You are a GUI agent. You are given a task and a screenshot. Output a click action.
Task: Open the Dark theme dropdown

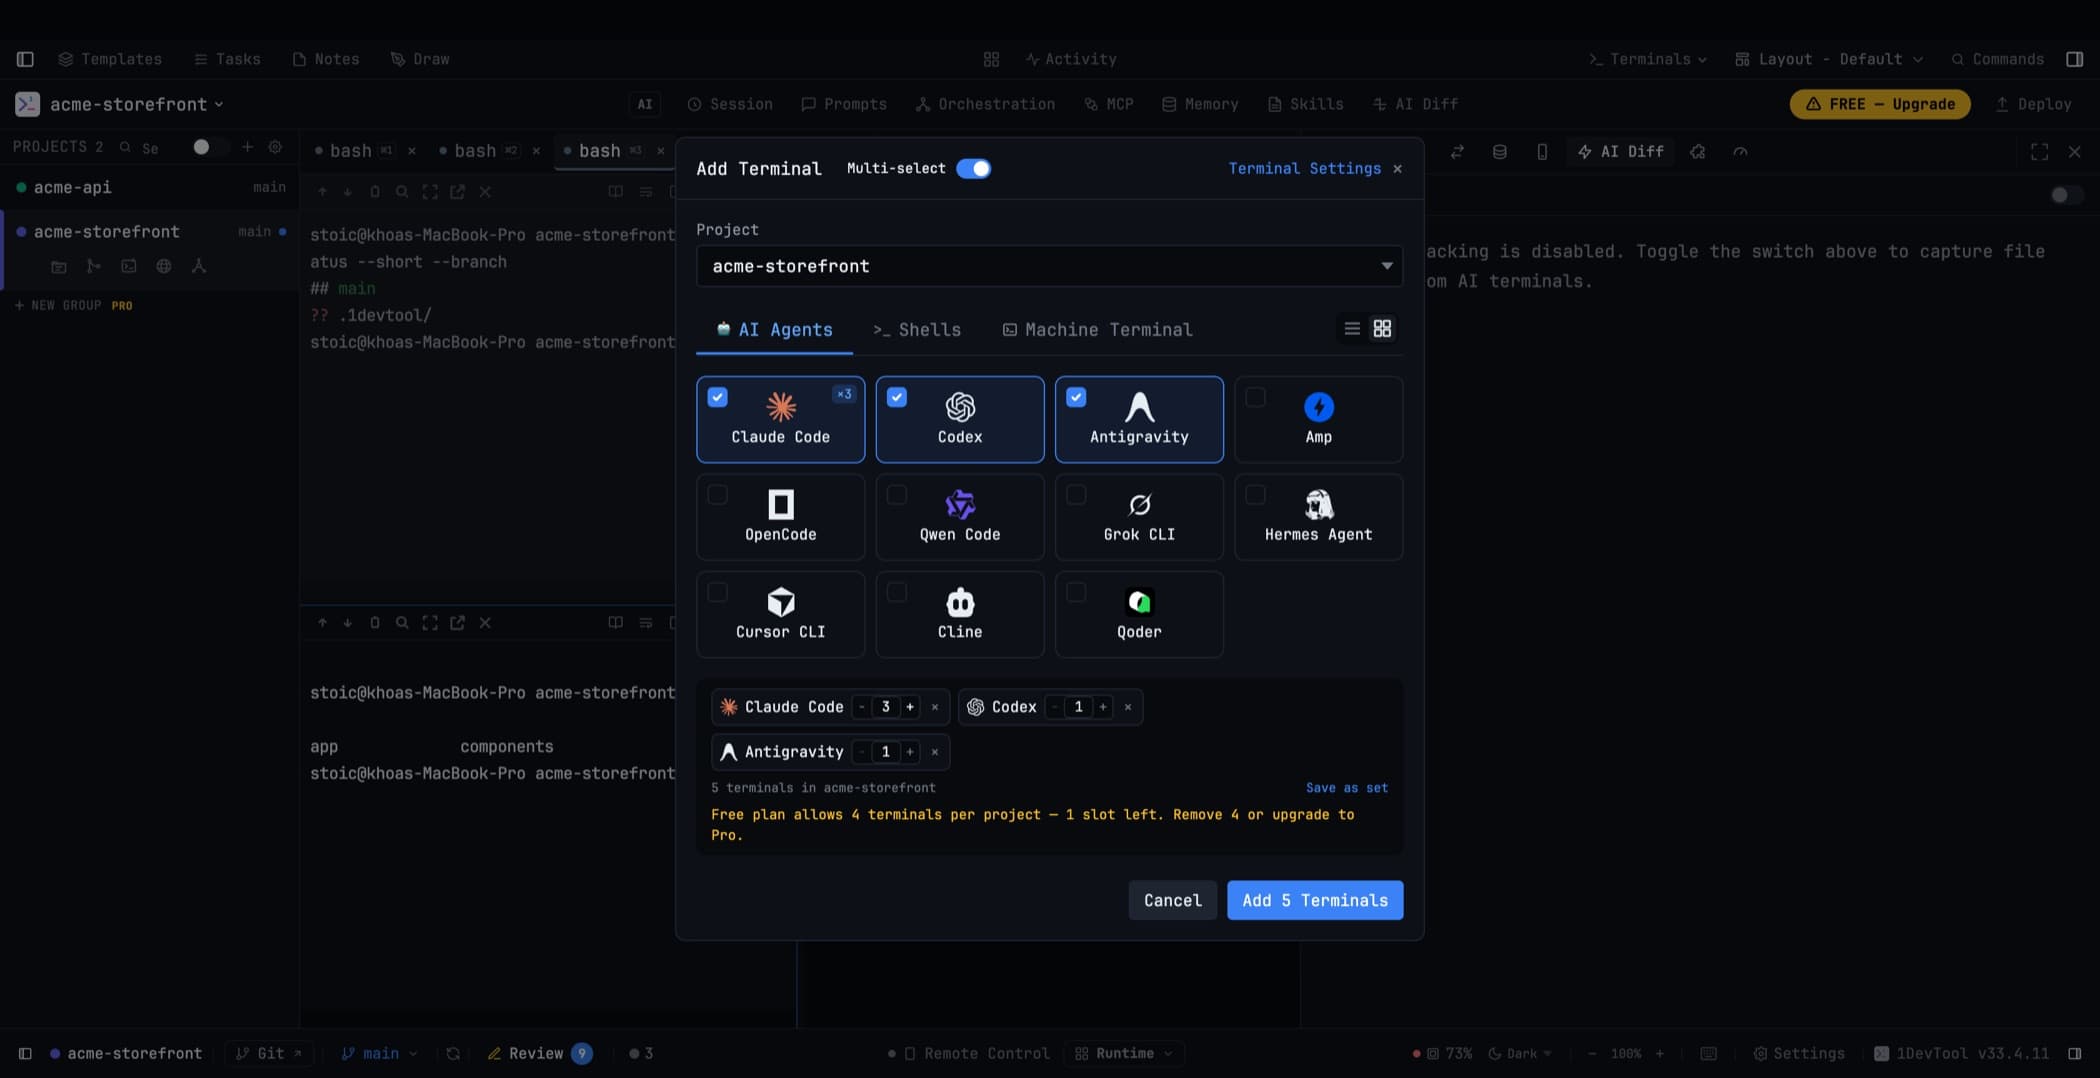click(1520, 1053)
